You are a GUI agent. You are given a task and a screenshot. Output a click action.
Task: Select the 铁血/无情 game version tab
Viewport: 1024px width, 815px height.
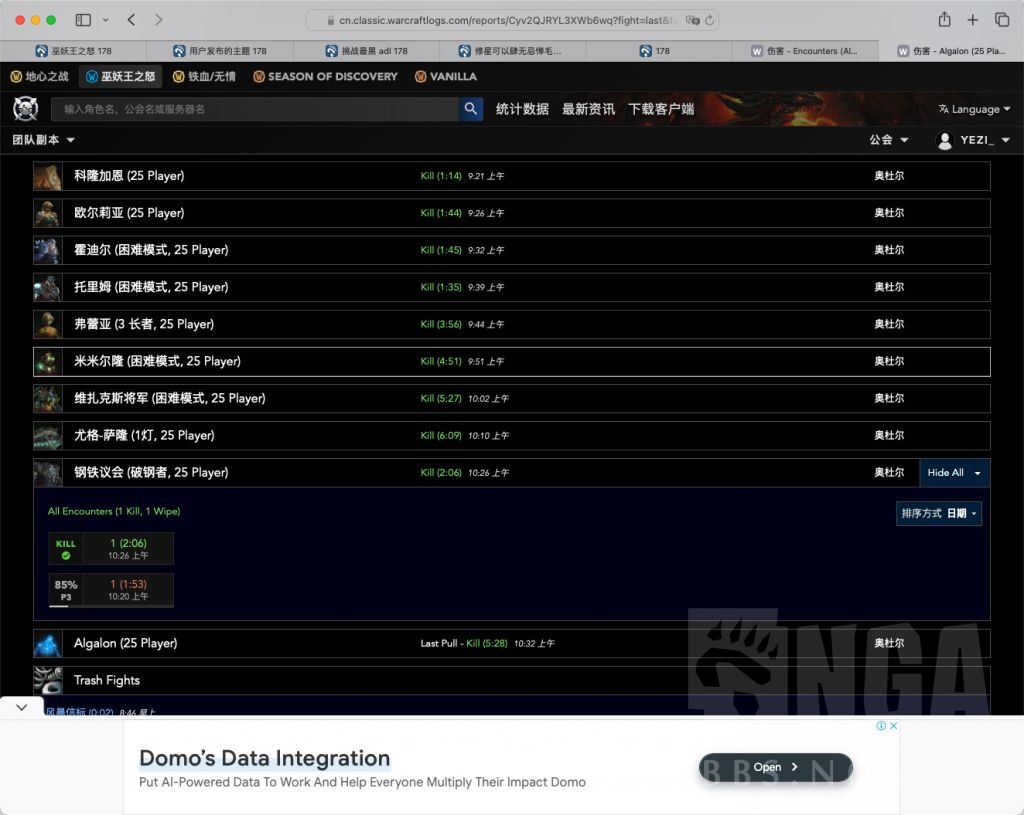204,76
